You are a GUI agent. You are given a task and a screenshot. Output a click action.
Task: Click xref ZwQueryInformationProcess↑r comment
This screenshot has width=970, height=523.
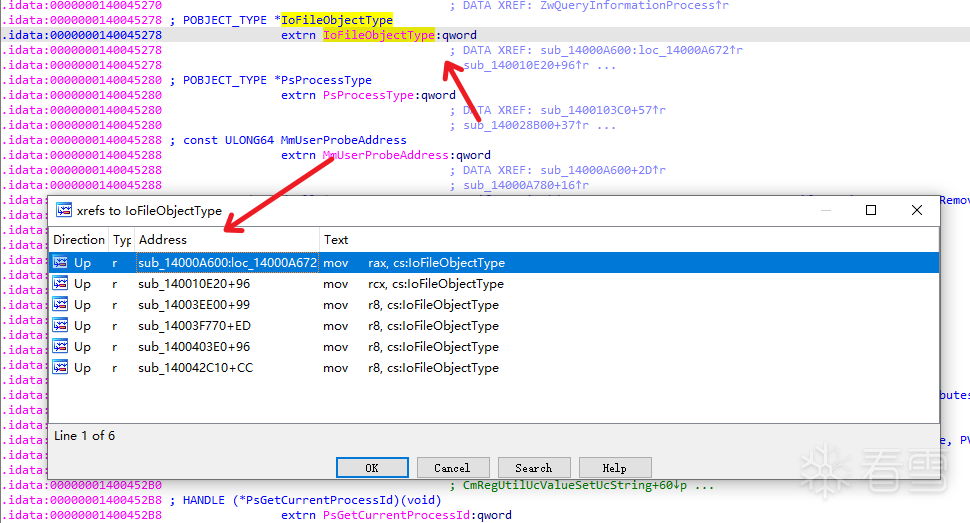(634, 6)
